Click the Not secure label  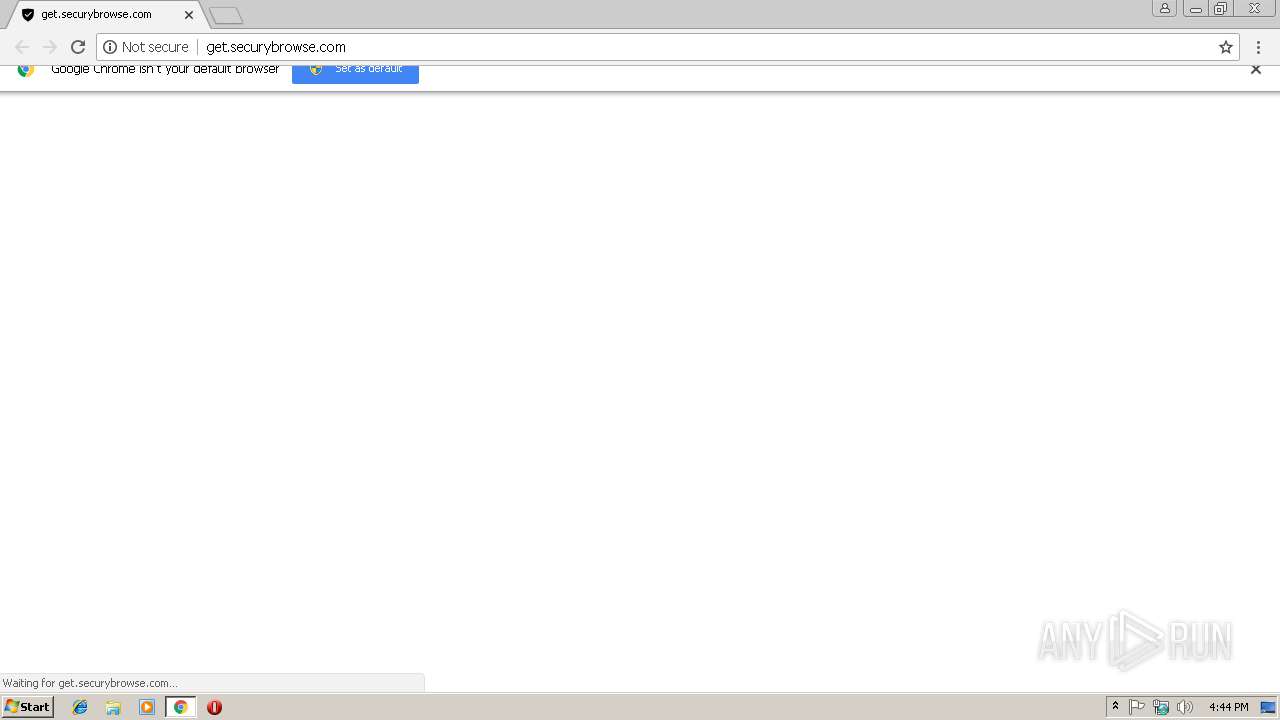pos(155,47)
